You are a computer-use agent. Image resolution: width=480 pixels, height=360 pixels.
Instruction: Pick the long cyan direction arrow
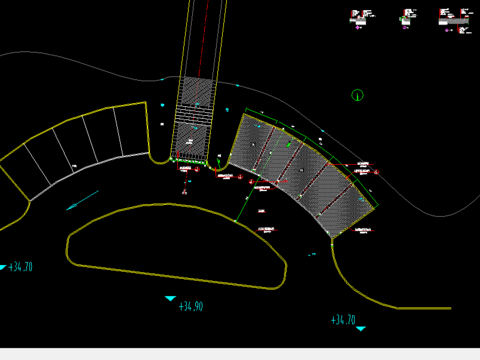pyautogui.click(x=83, y=200)
